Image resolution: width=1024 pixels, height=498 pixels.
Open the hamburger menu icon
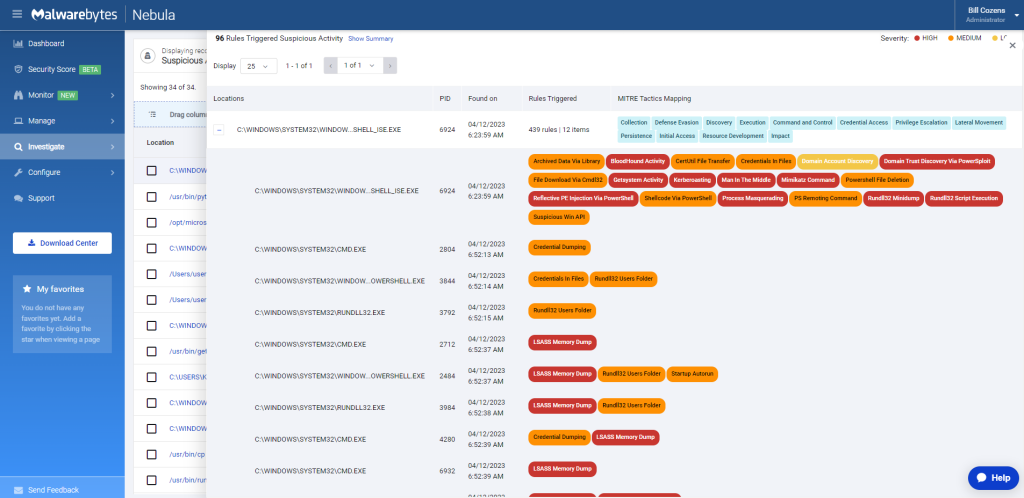pos(17,14)
